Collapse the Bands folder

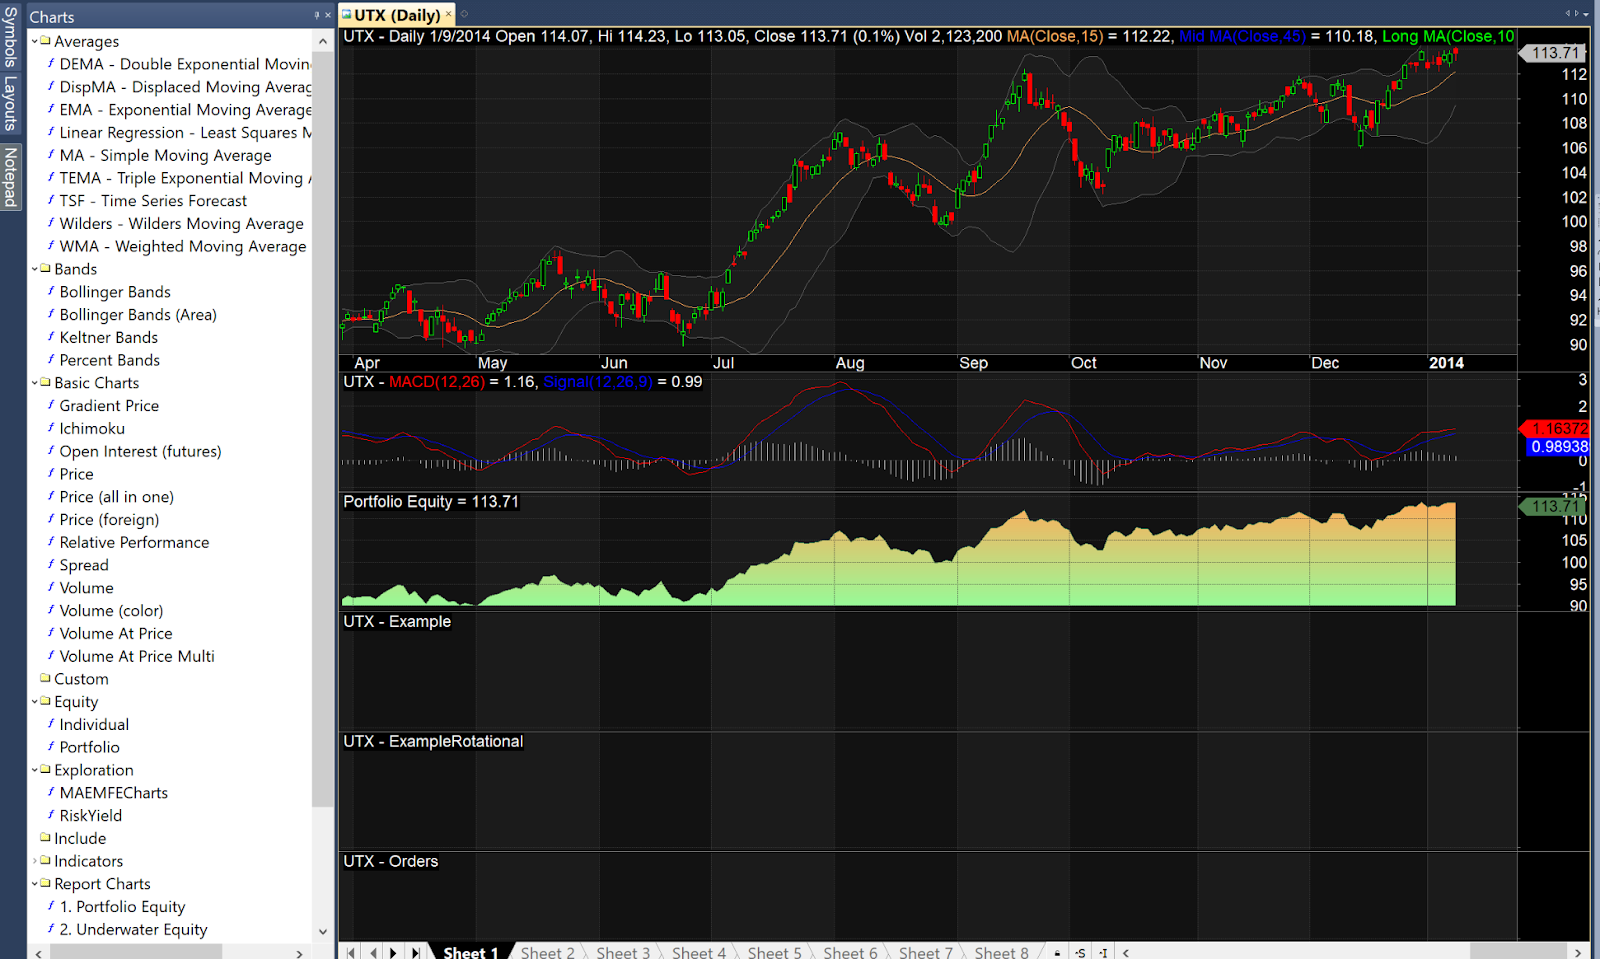click(35, 269)
